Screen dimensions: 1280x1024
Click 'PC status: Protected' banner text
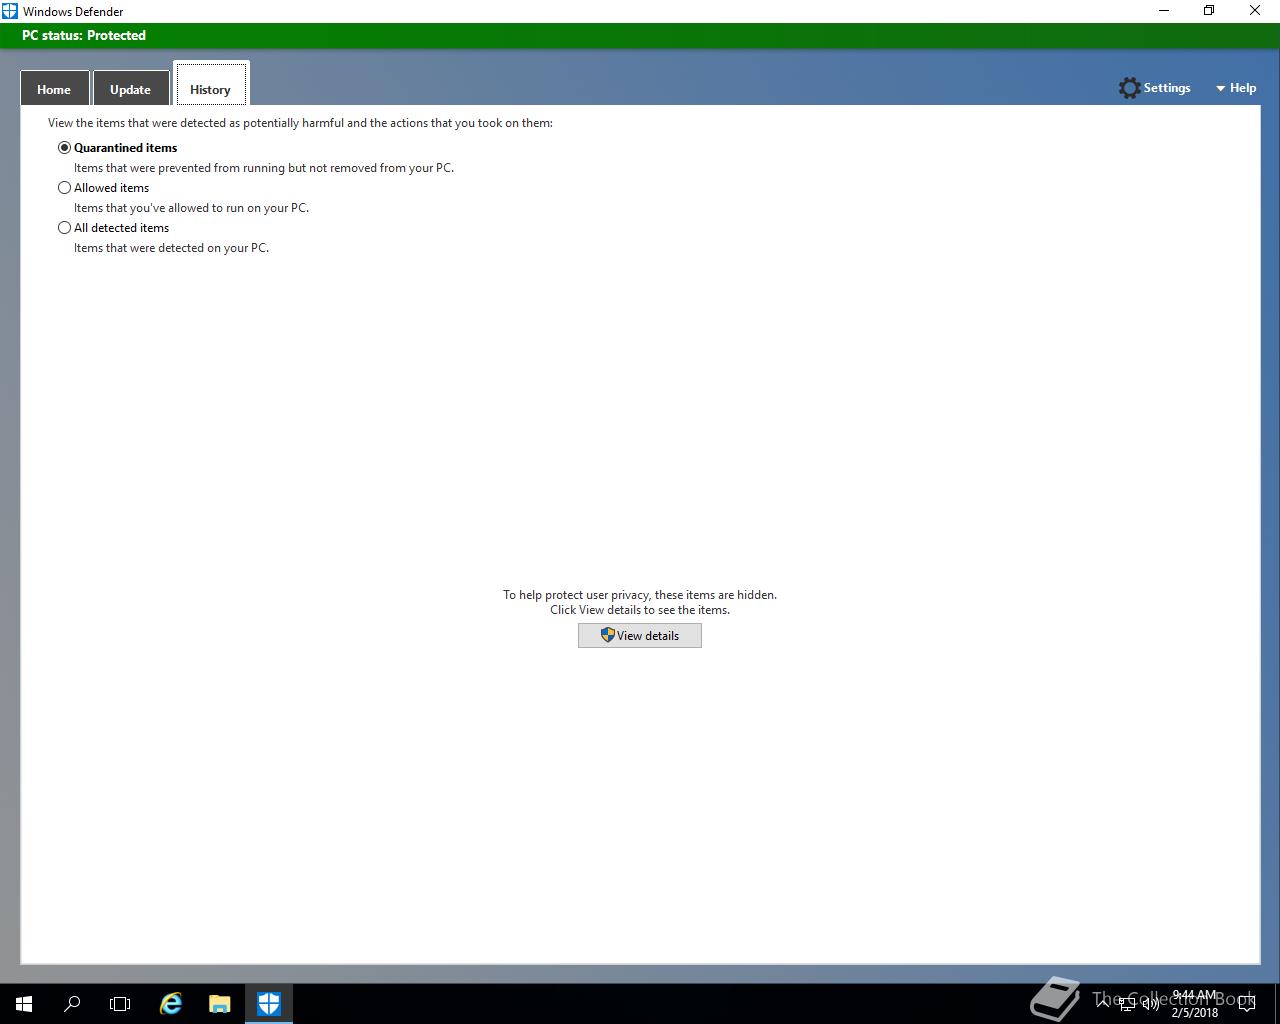tap(84, 35)
